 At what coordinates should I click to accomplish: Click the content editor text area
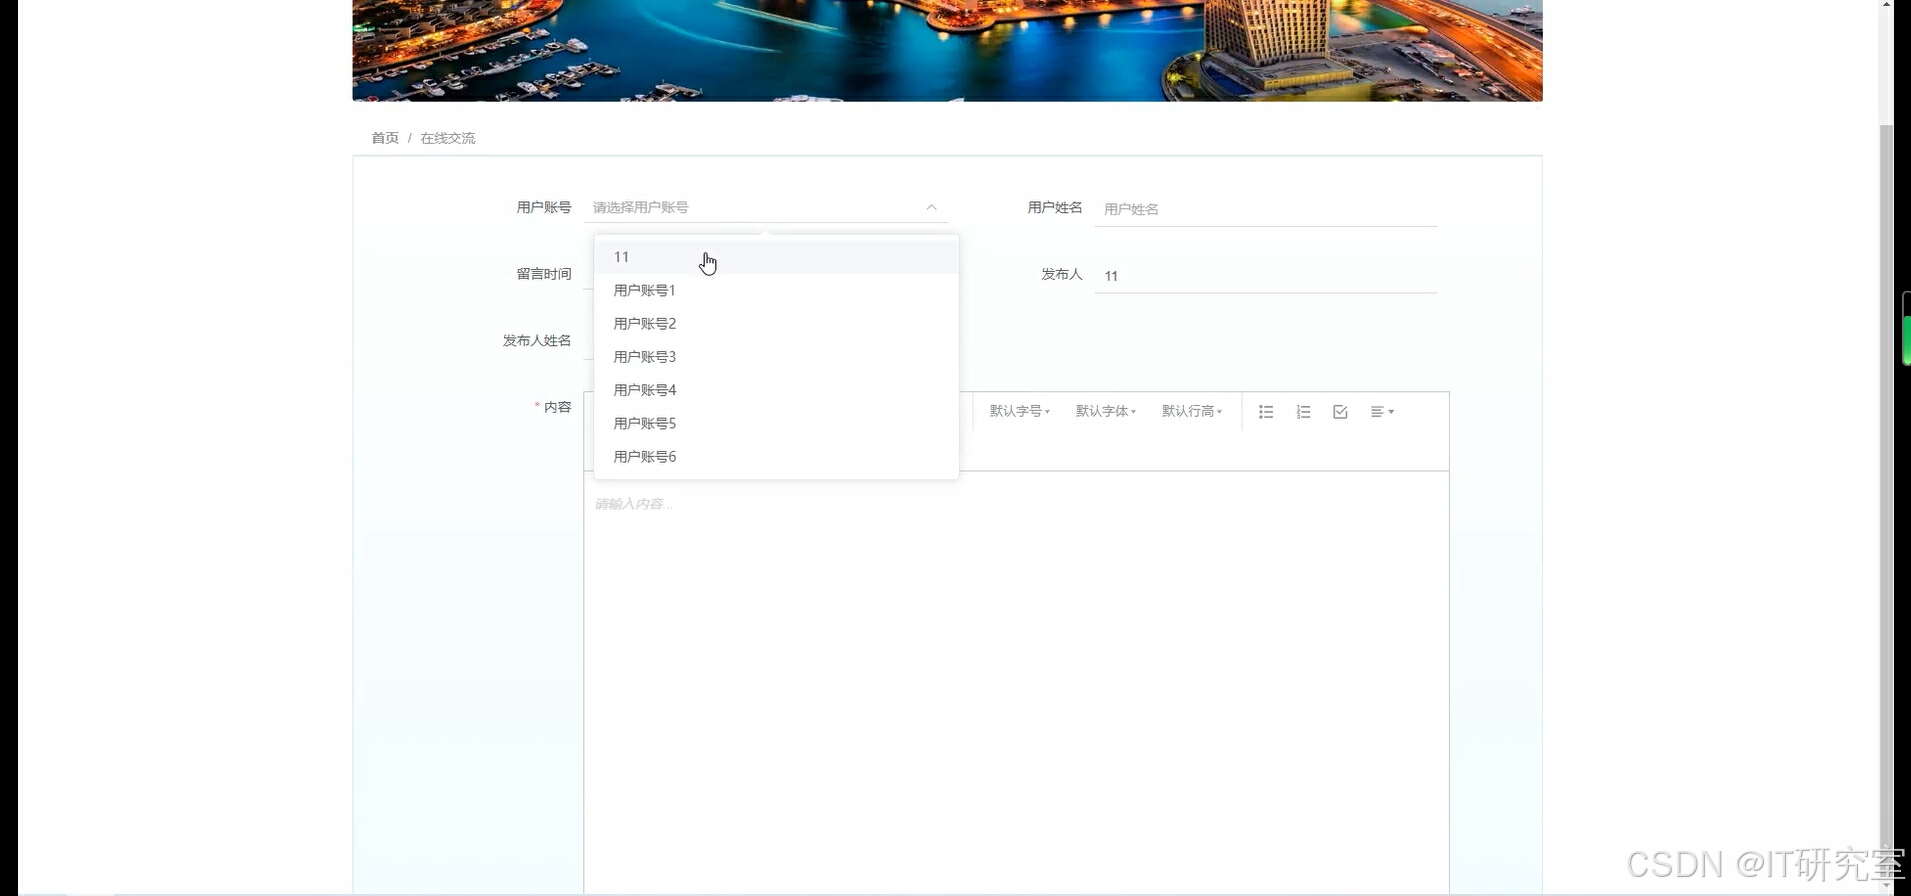[1016, 684]
